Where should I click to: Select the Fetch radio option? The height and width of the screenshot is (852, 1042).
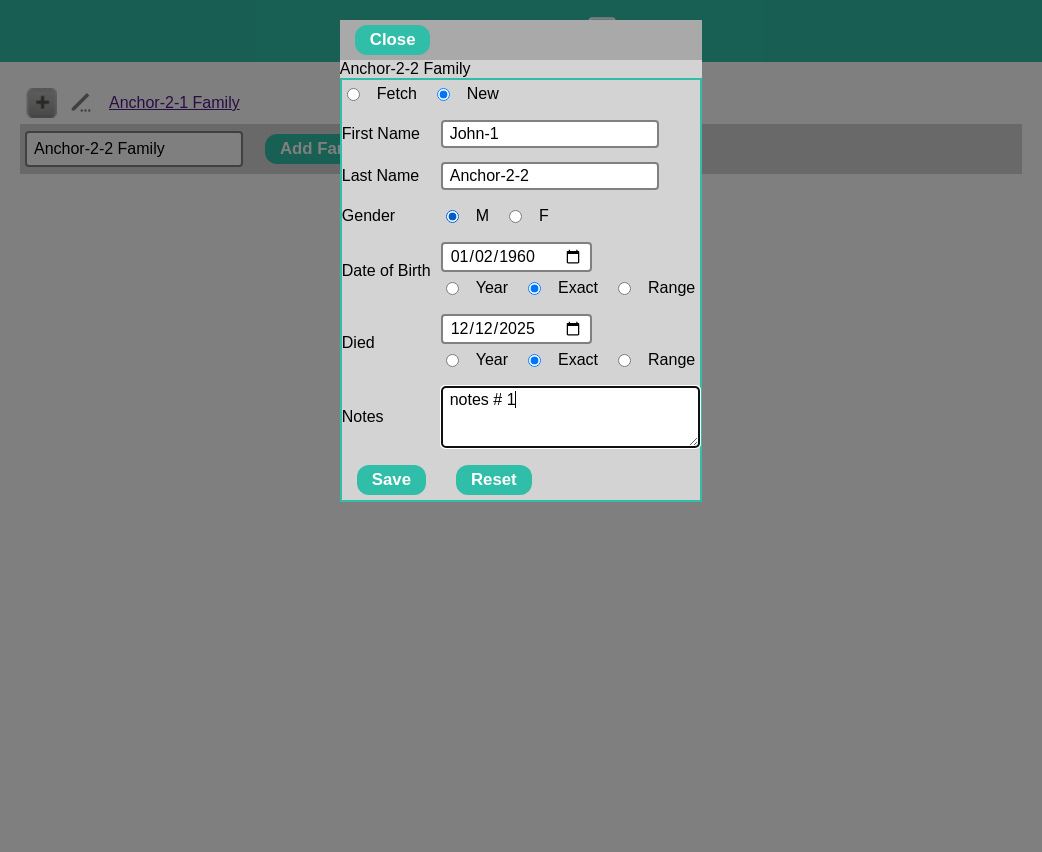click(353, 95)
